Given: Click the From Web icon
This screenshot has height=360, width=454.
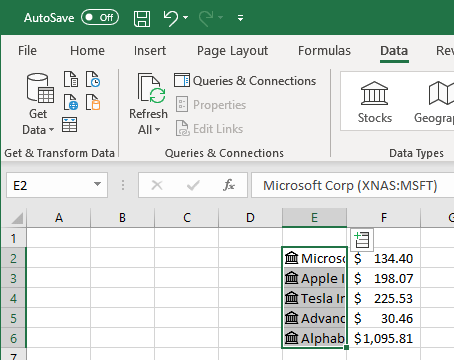Looking at the screenshot, I should 71,102.
